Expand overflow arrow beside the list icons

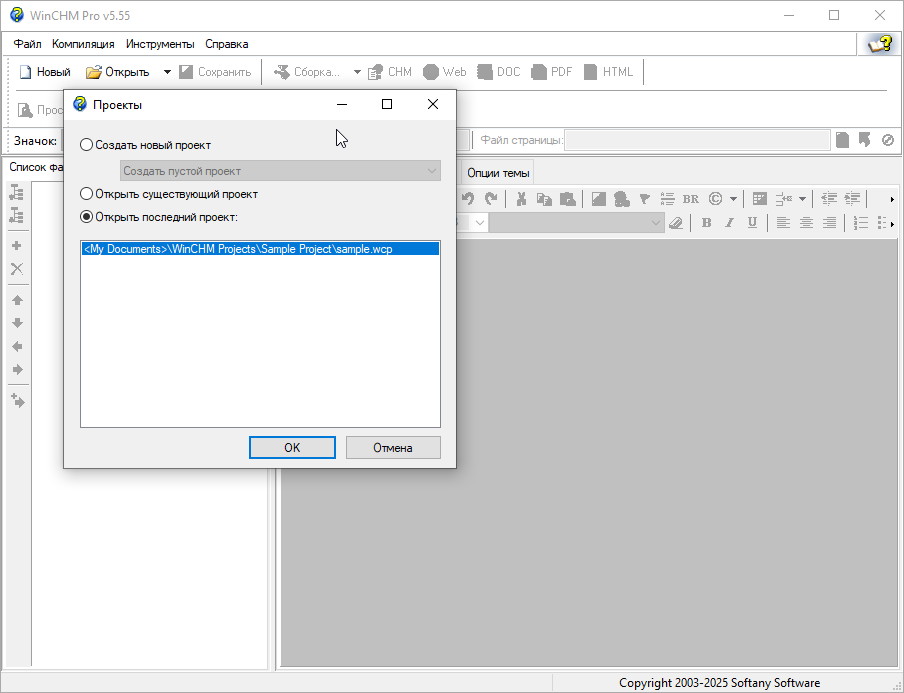point(892,223)
